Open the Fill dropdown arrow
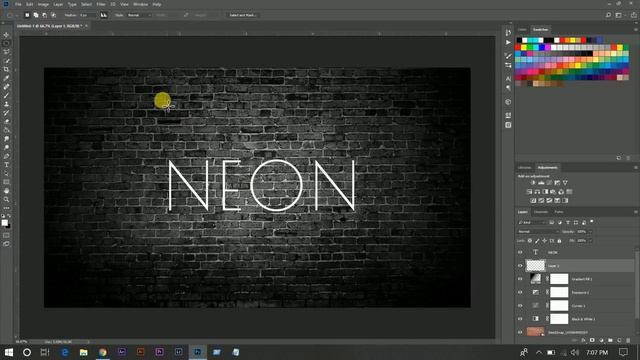 pyautogui.click(x=591, y=241)
